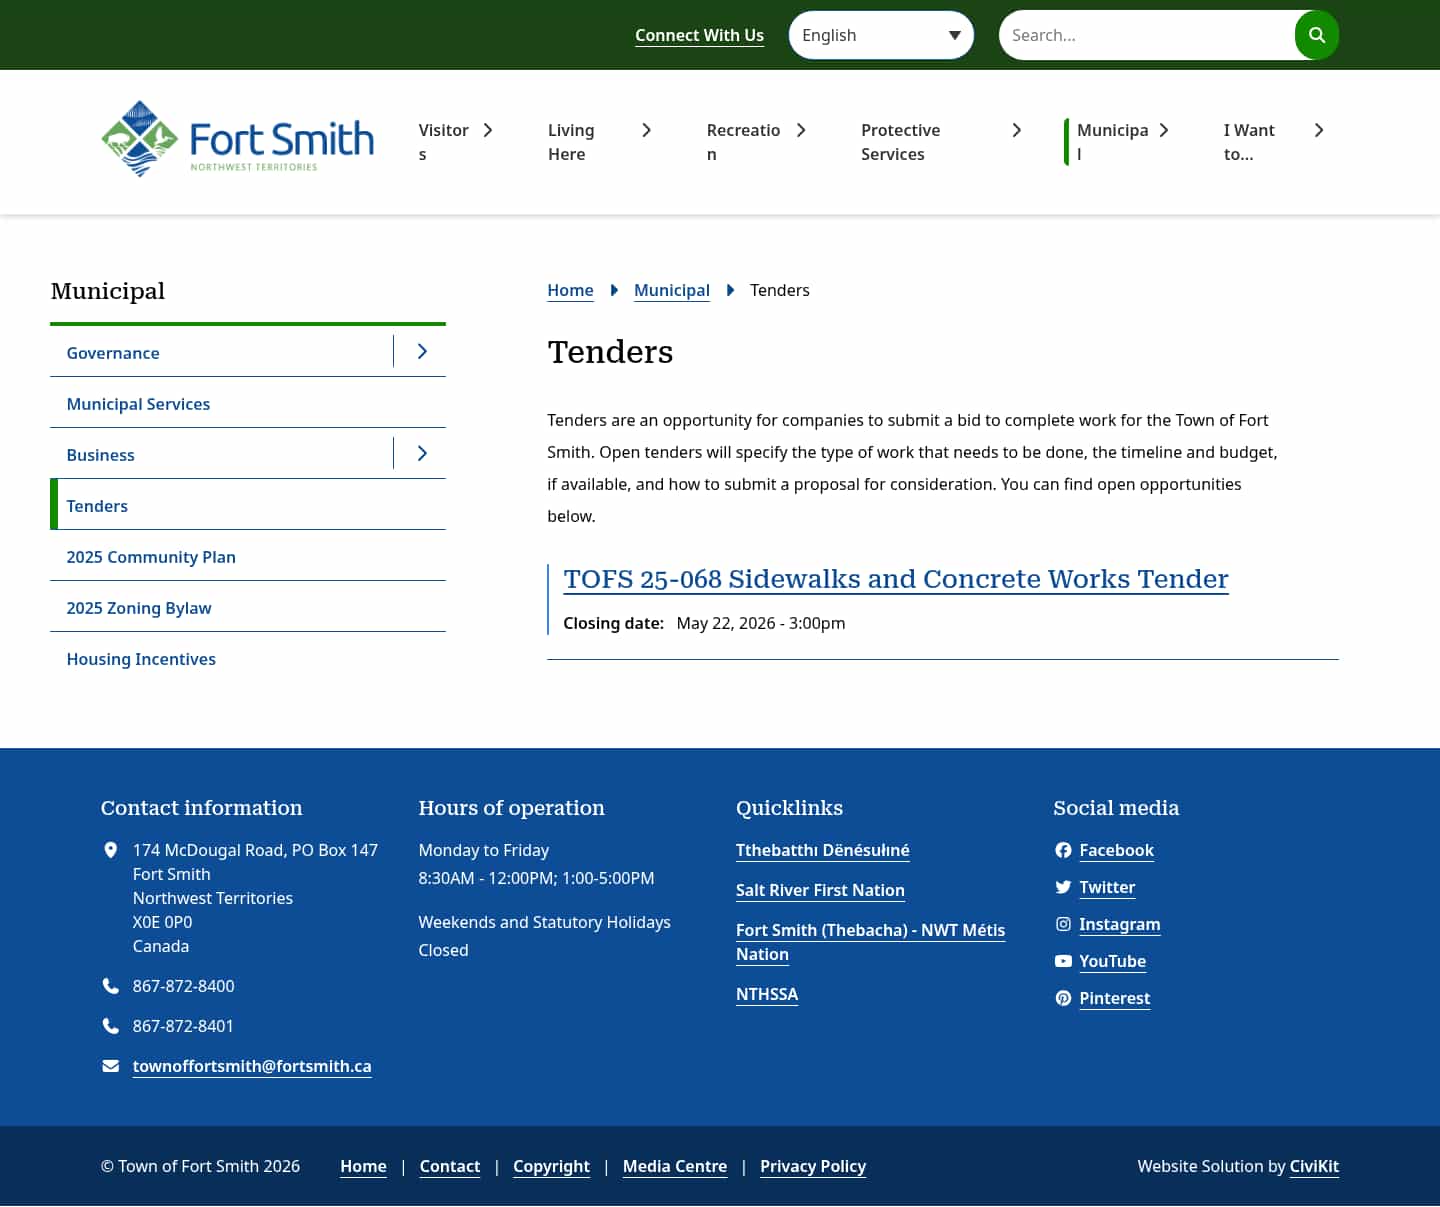Open Pinterest text link
This screenshot has width=1440, height=1207.
click(1114, 998)
